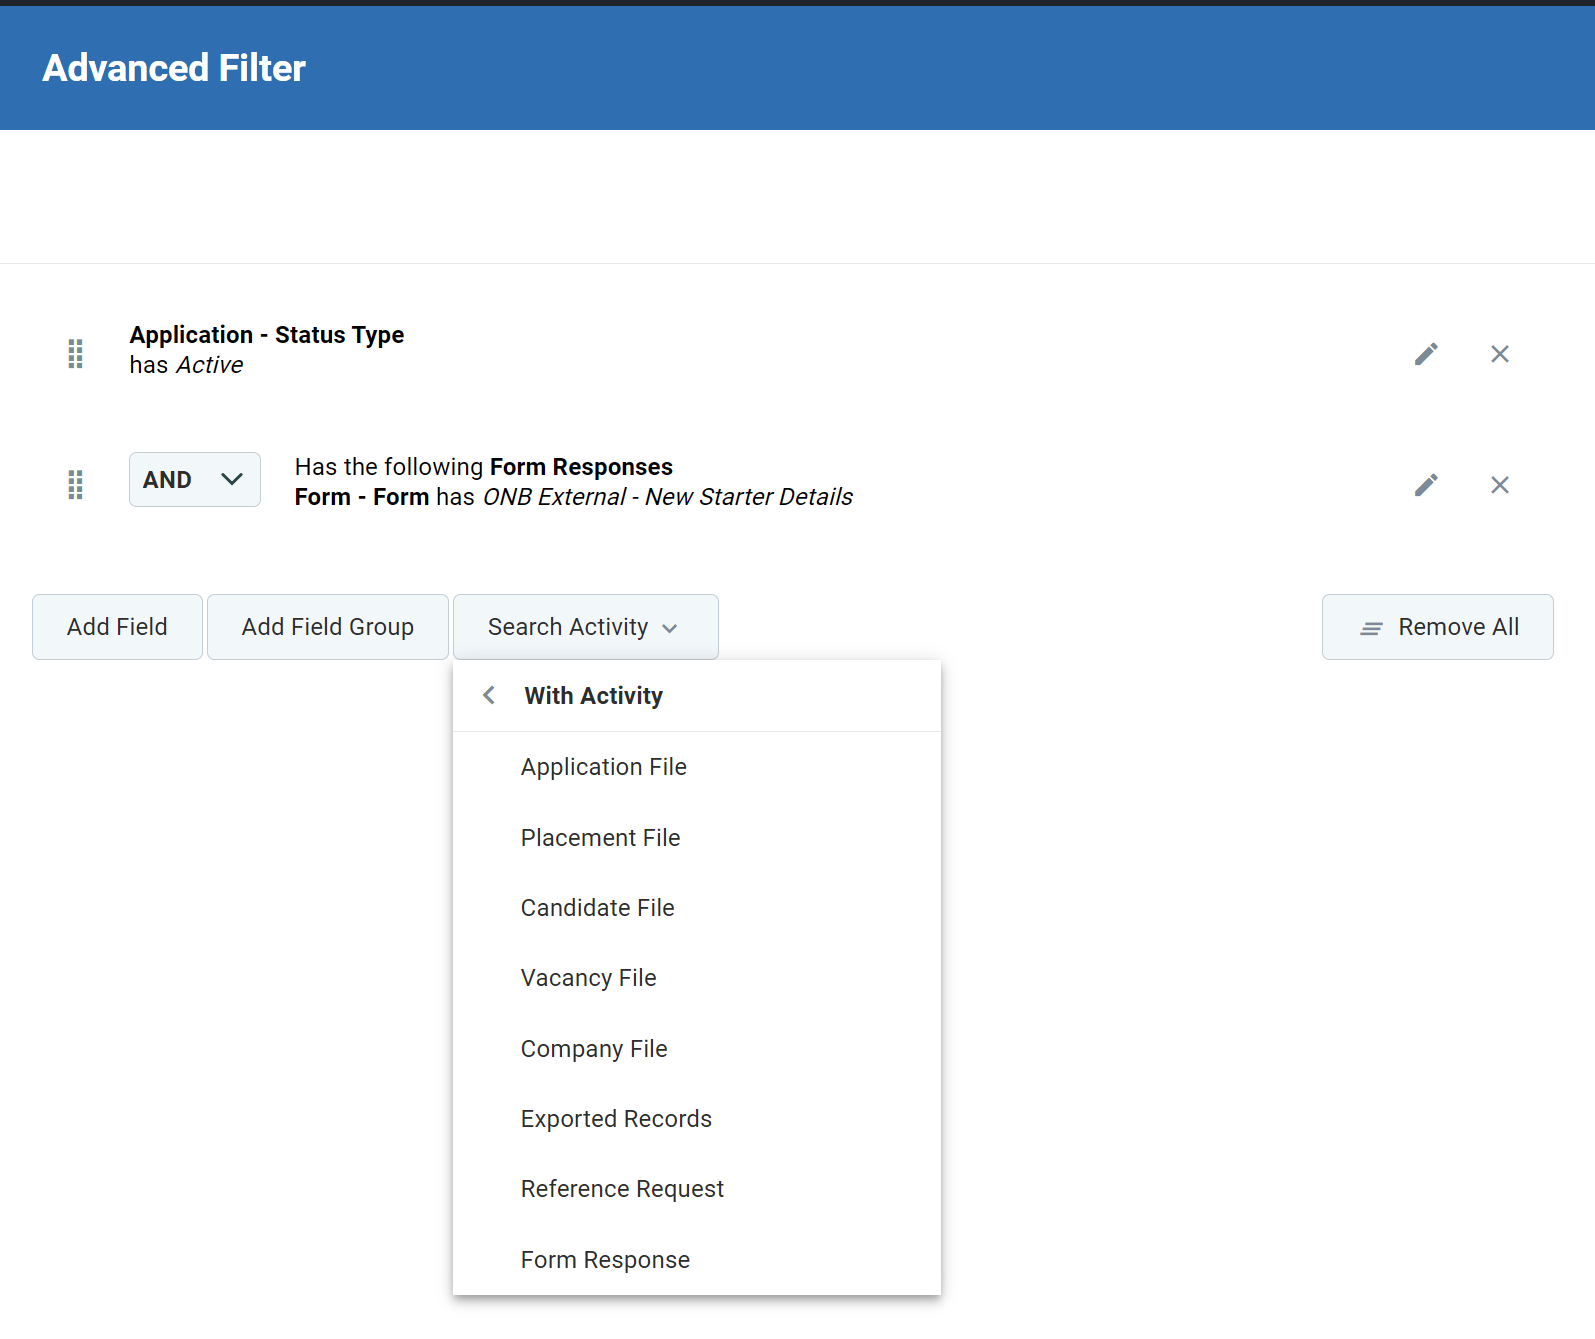
Task: Pick Exported Records menu entry
Action: point(697,1119)
